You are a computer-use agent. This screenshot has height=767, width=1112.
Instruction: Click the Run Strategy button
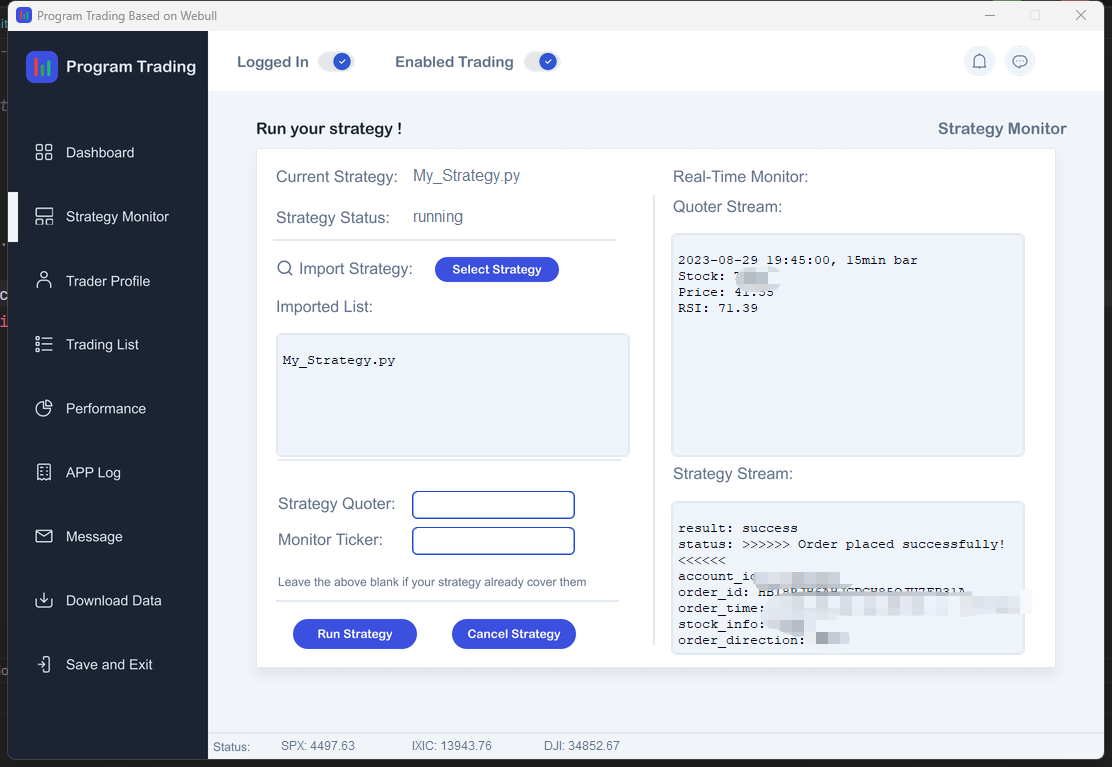click(355, 634)
